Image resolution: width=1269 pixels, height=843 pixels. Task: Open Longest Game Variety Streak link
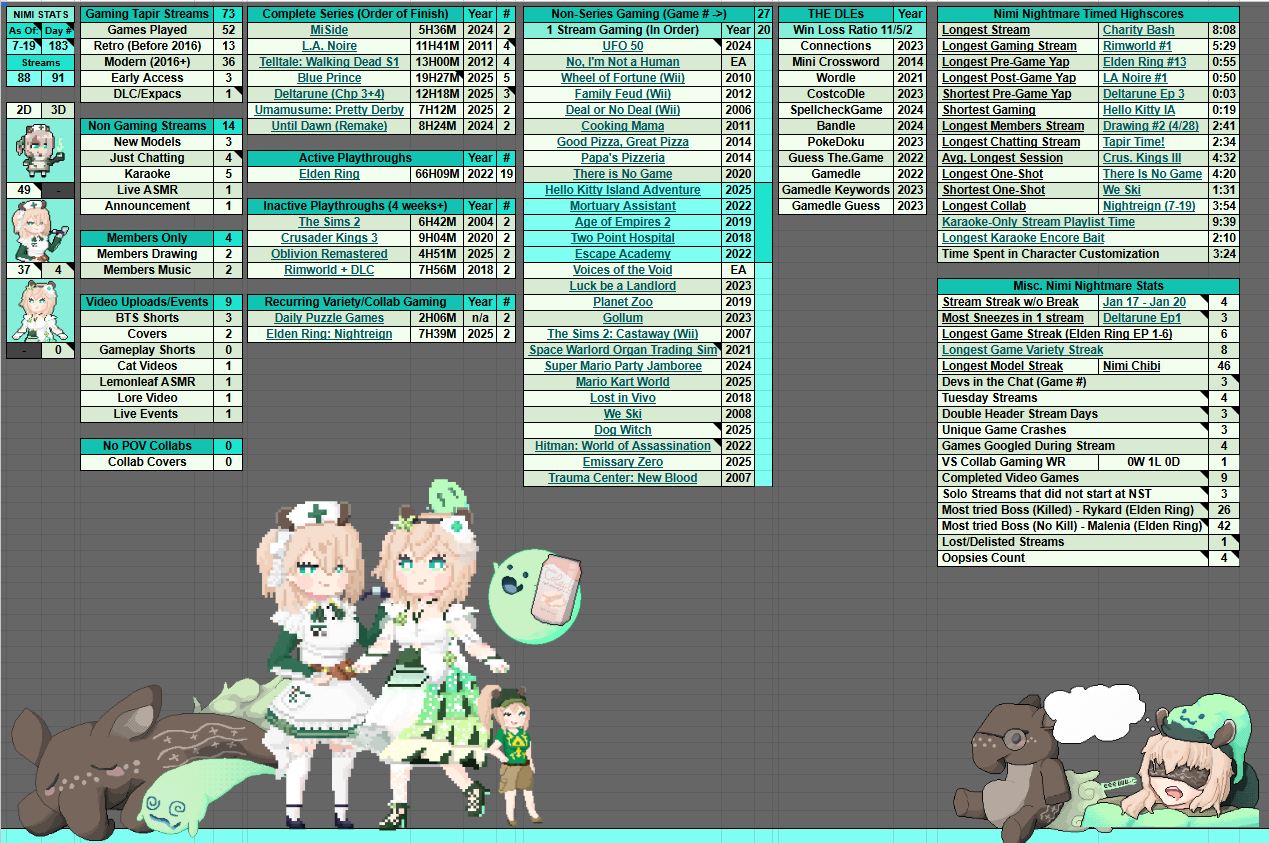pyautogui.click(x=1022, y=350)
